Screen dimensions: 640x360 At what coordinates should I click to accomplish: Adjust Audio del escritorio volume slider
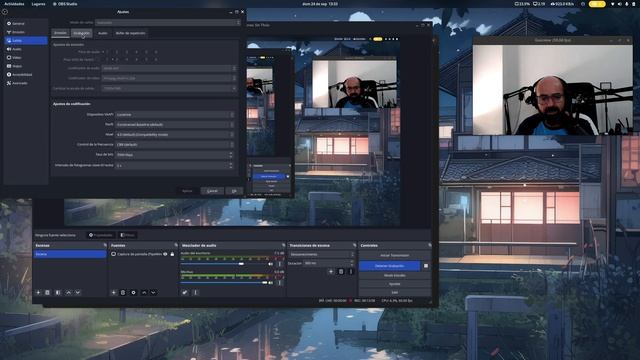pyautogui.click(x=223, y=264)
